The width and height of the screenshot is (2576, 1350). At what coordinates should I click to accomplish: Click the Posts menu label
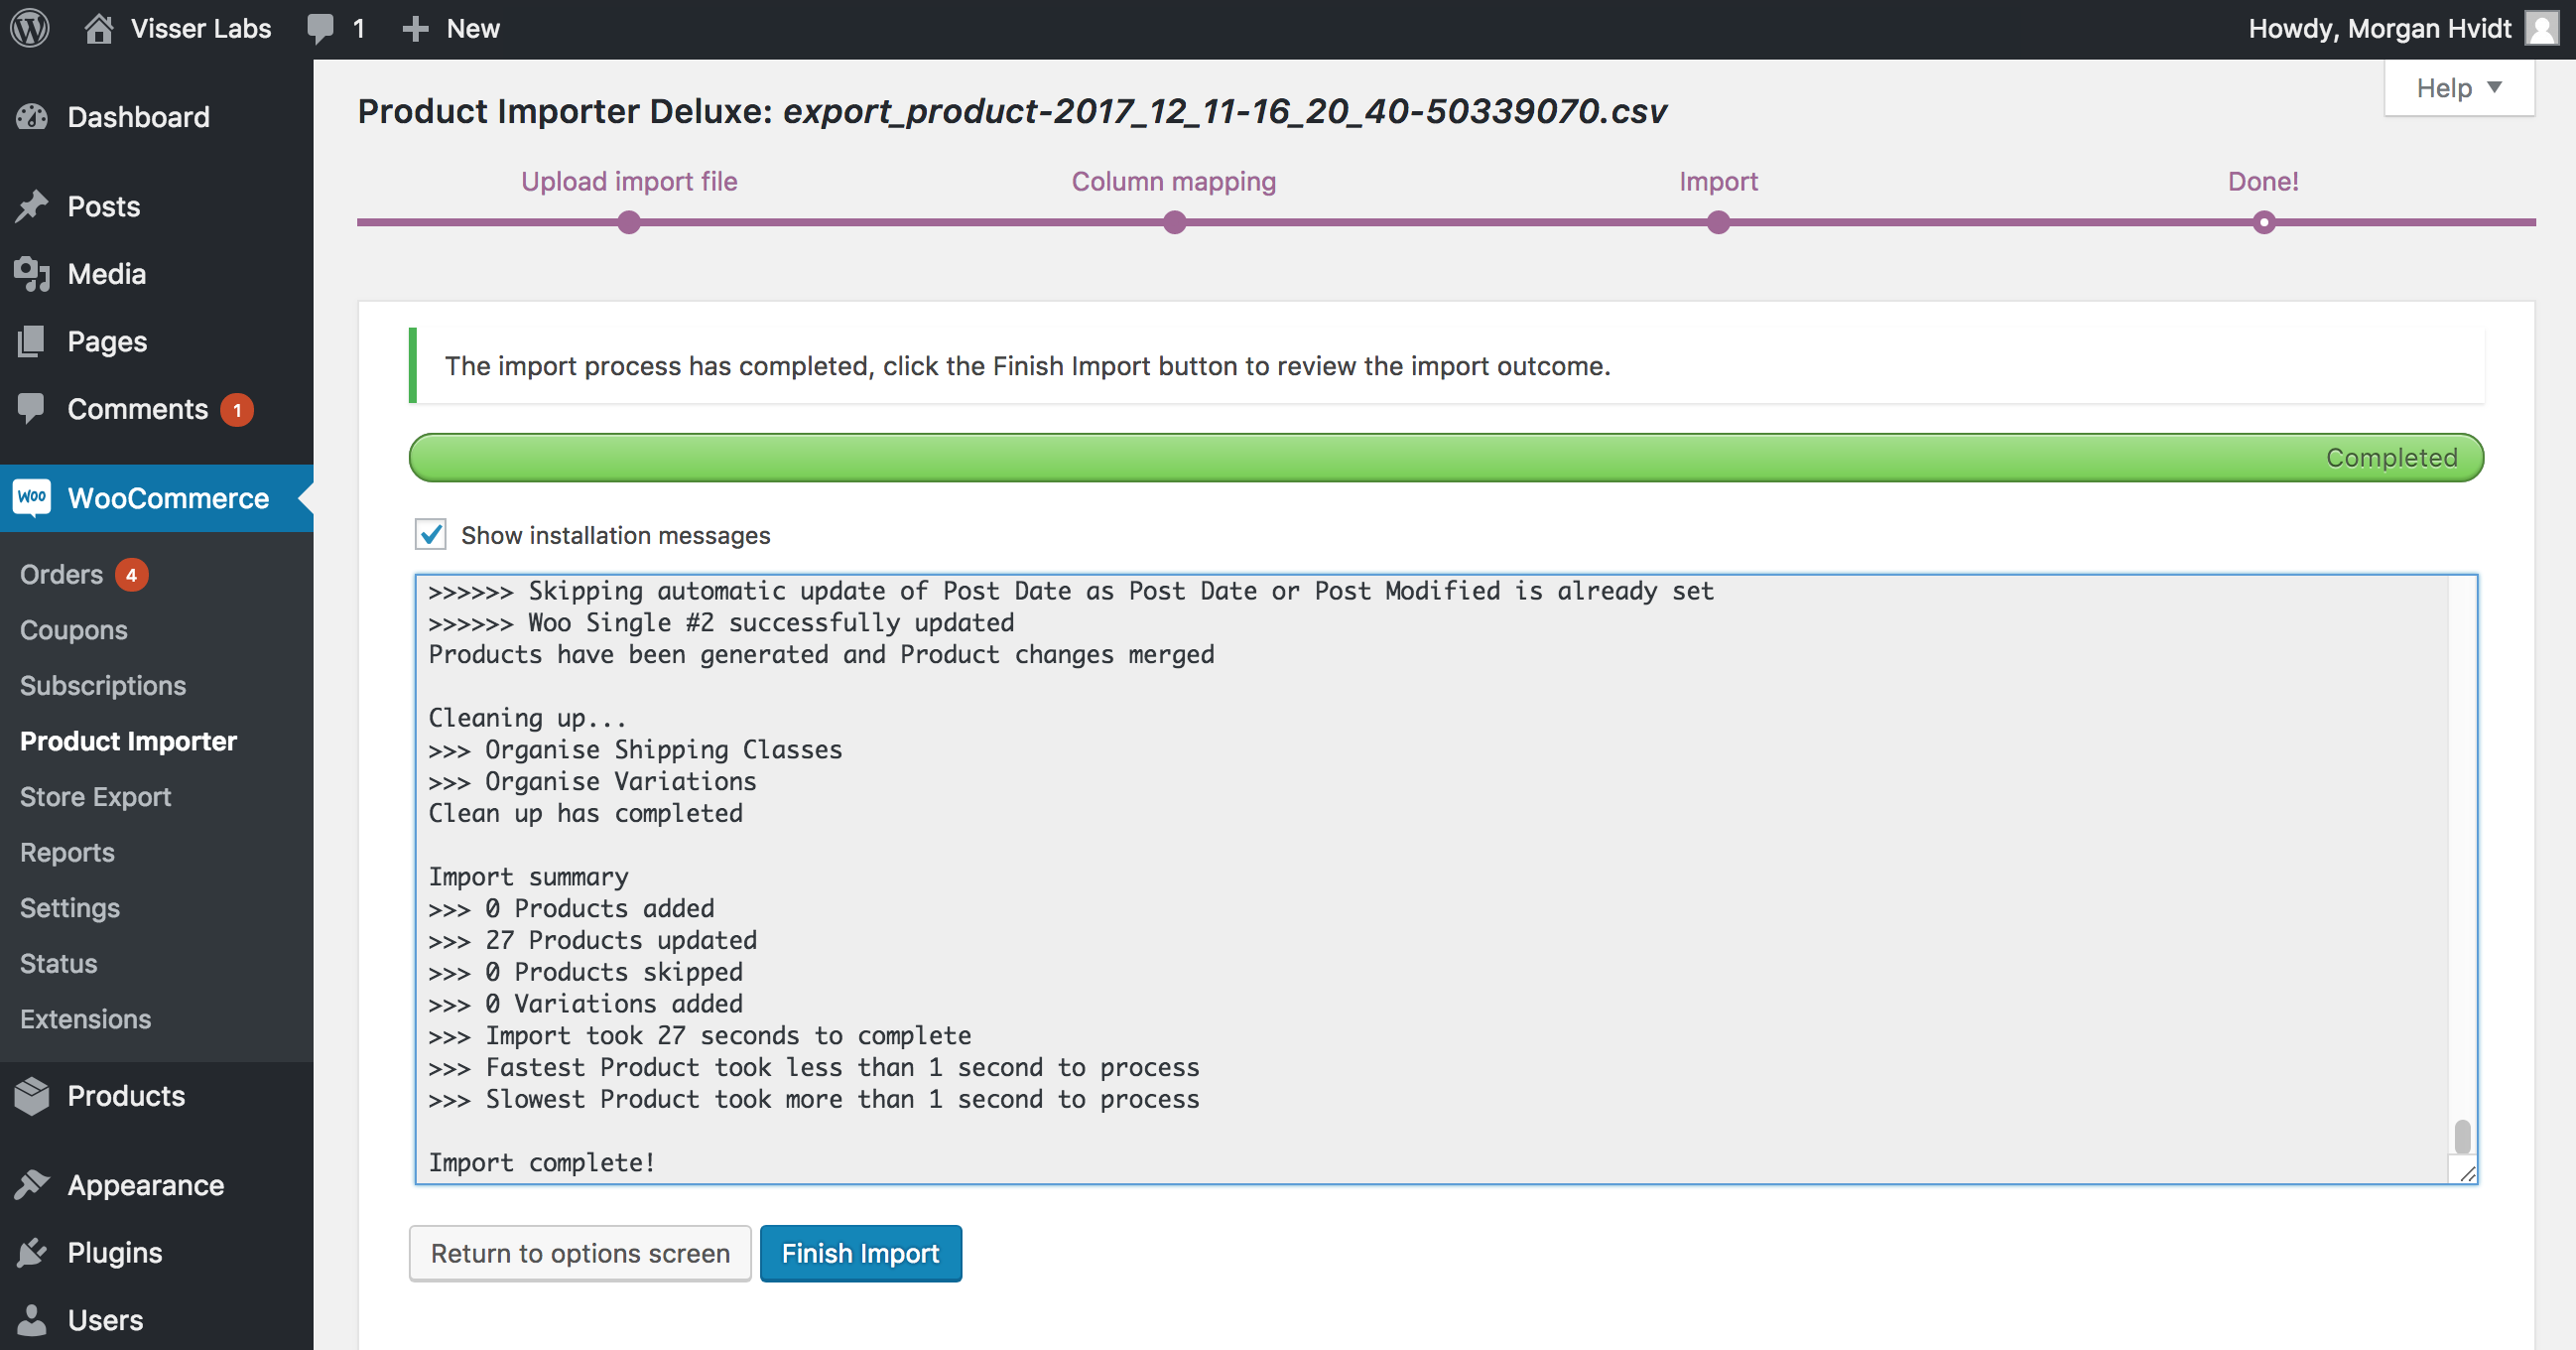[x=104, y=206]
